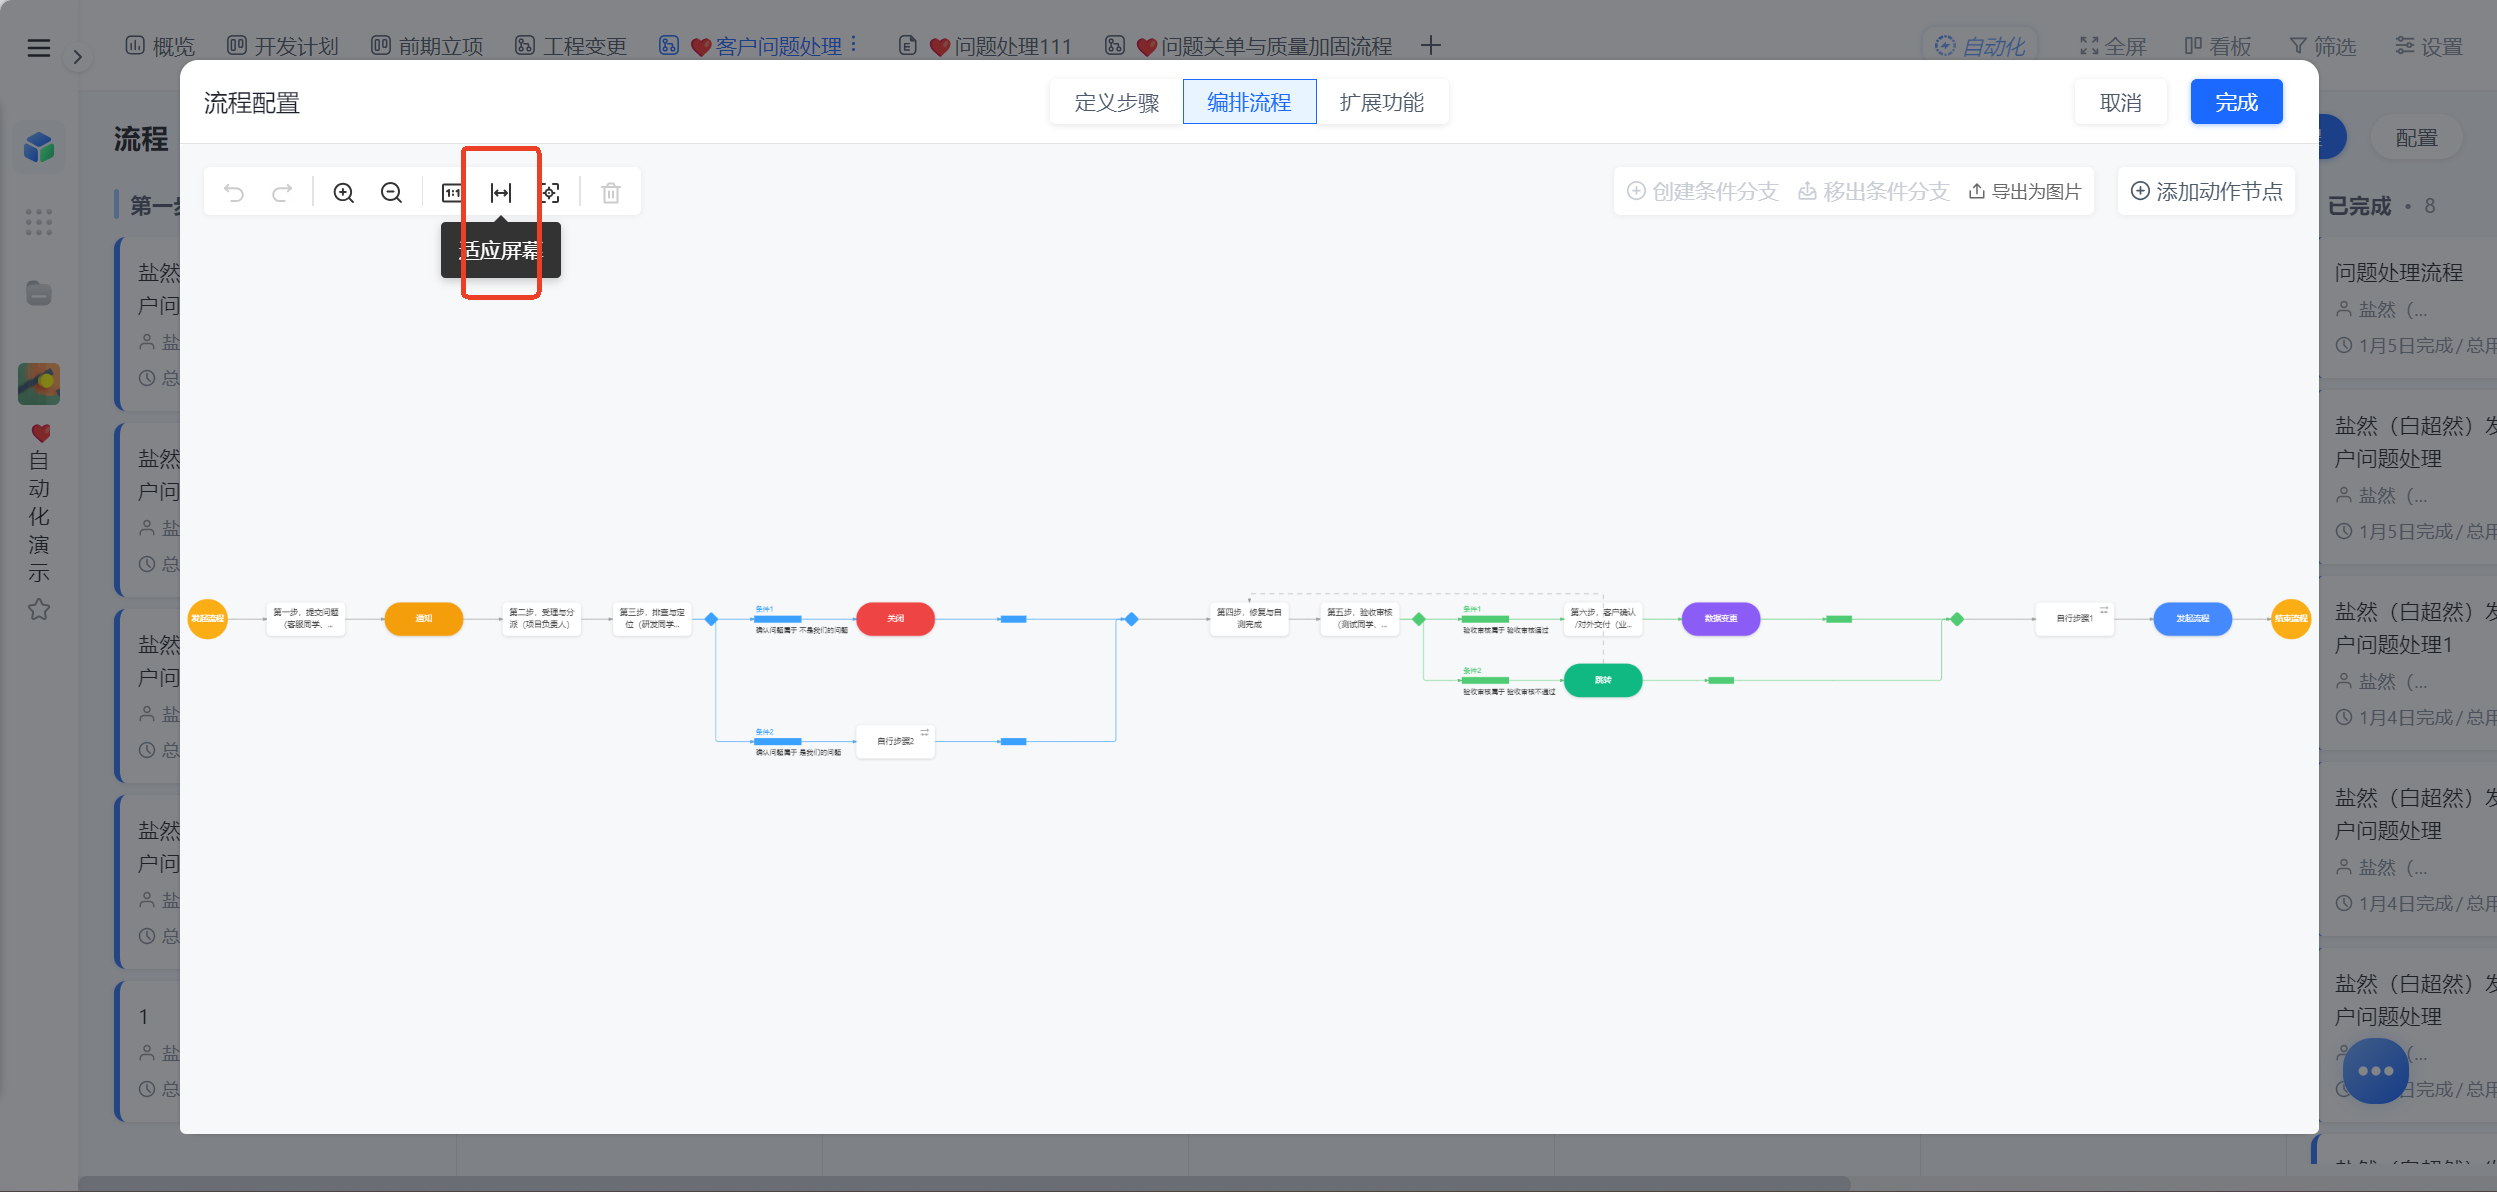This screenshot has width=2497, height=1192.
Task: Click the 看板 view button in background
Action: pos(2218,46)
